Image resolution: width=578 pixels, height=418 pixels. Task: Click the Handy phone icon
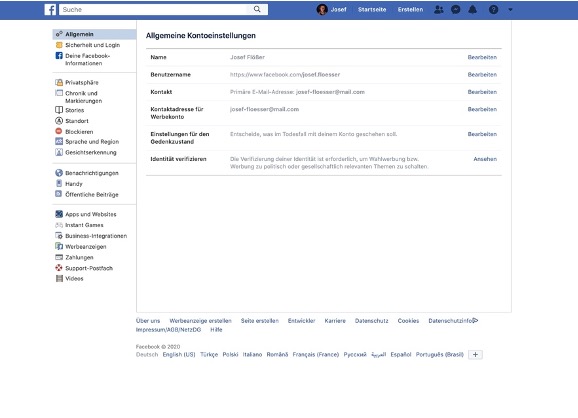[59, 183]
